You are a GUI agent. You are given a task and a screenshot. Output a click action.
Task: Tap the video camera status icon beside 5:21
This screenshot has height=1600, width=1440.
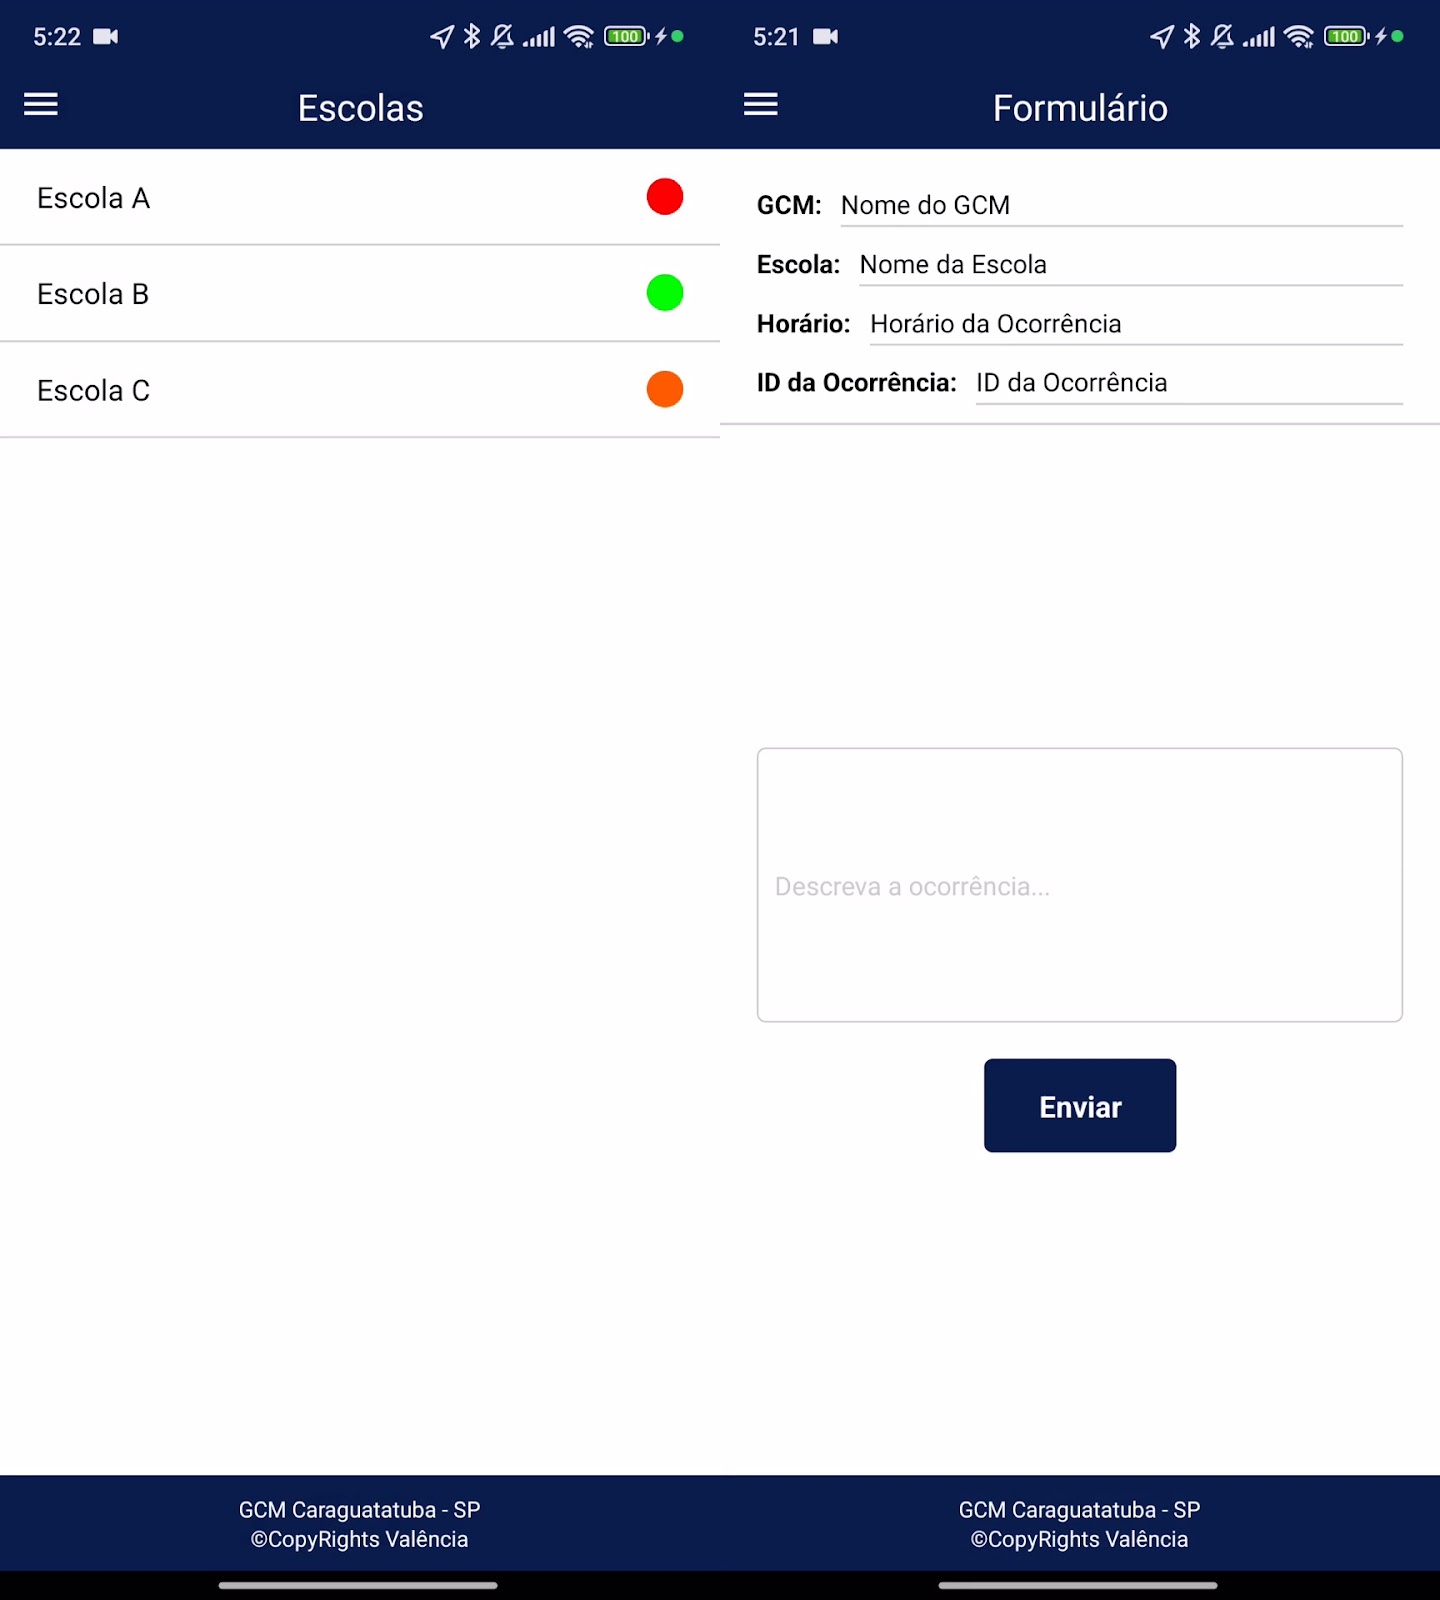[x=826, y=37]
